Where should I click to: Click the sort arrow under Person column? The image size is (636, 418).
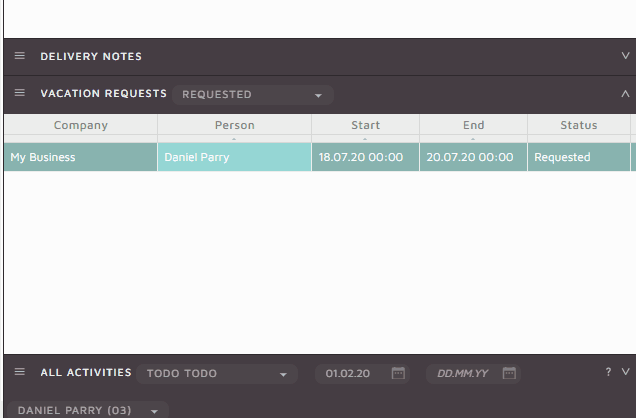234,139
